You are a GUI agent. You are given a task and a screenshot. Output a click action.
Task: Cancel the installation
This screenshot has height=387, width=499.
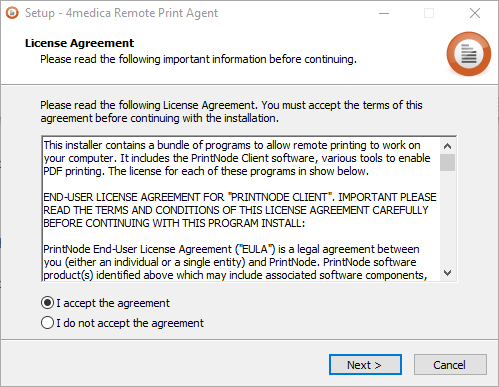point(450,365)
